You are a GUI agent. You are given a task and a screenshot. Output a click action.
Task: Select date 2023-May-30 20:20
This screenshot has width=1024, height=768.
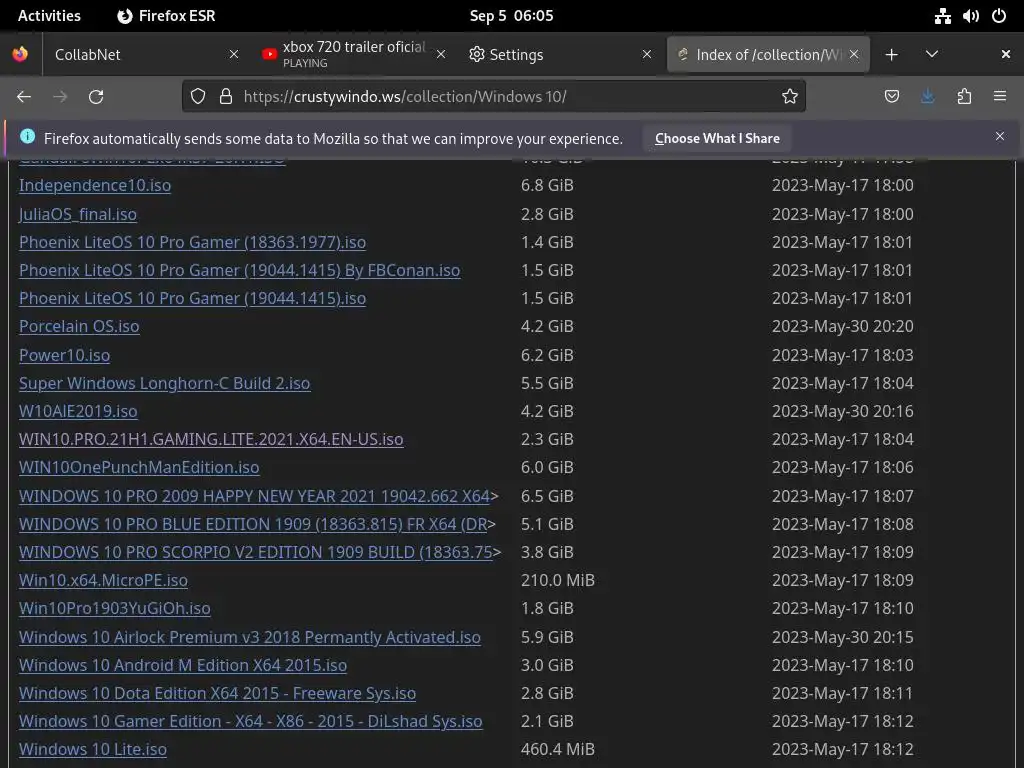click(x=842, y=326)
